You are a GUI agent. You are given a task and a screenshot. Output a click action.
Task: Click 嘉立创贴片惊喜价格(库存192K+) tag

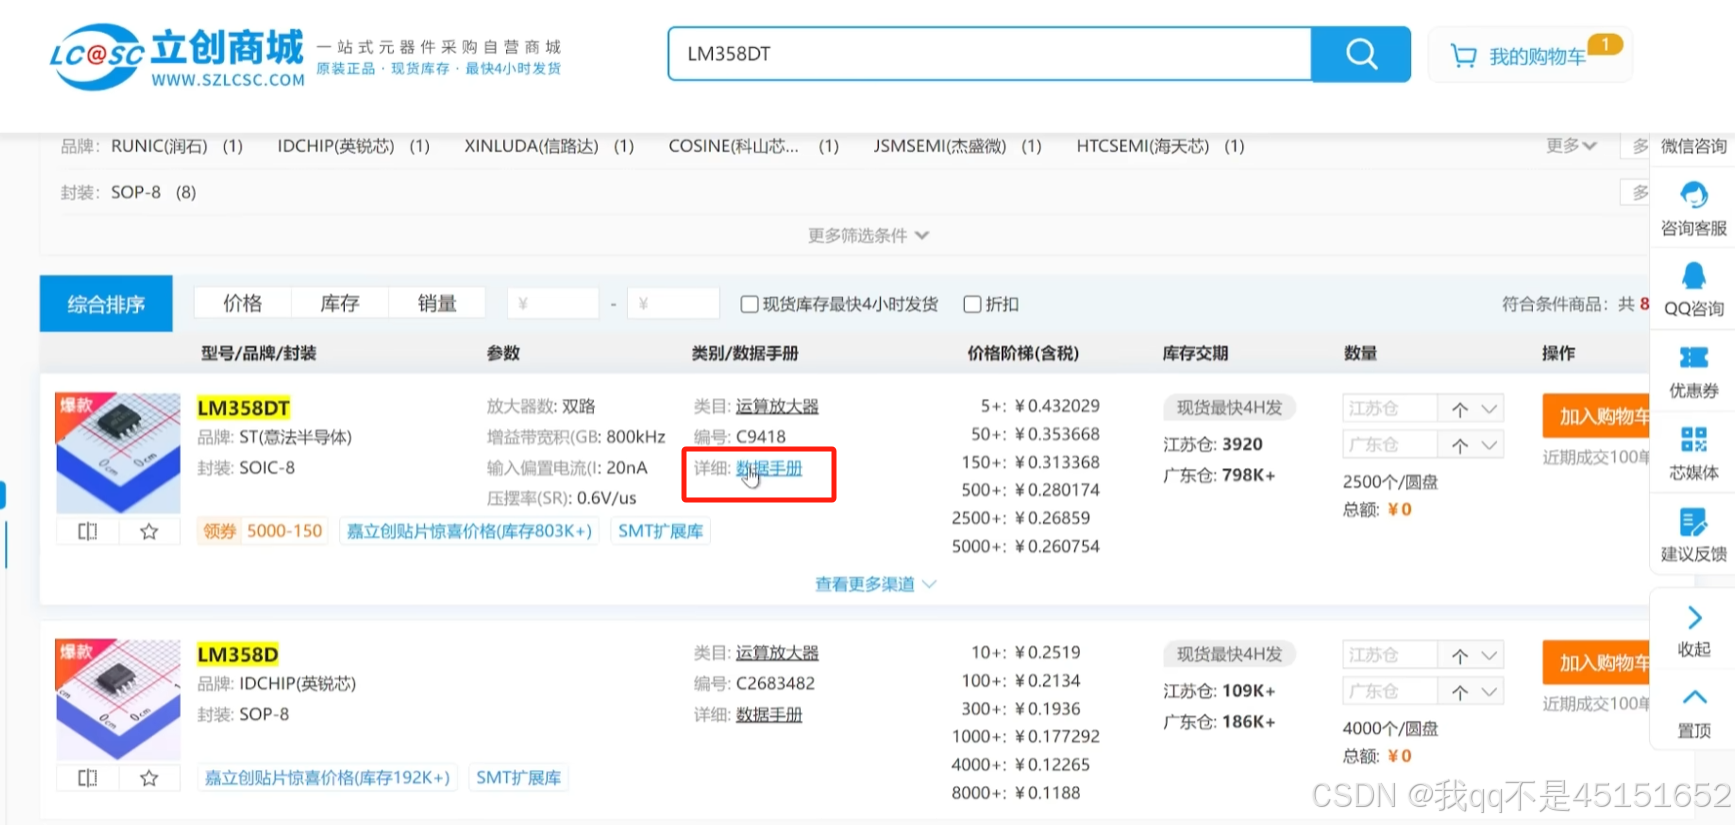(x=327, y=777)
